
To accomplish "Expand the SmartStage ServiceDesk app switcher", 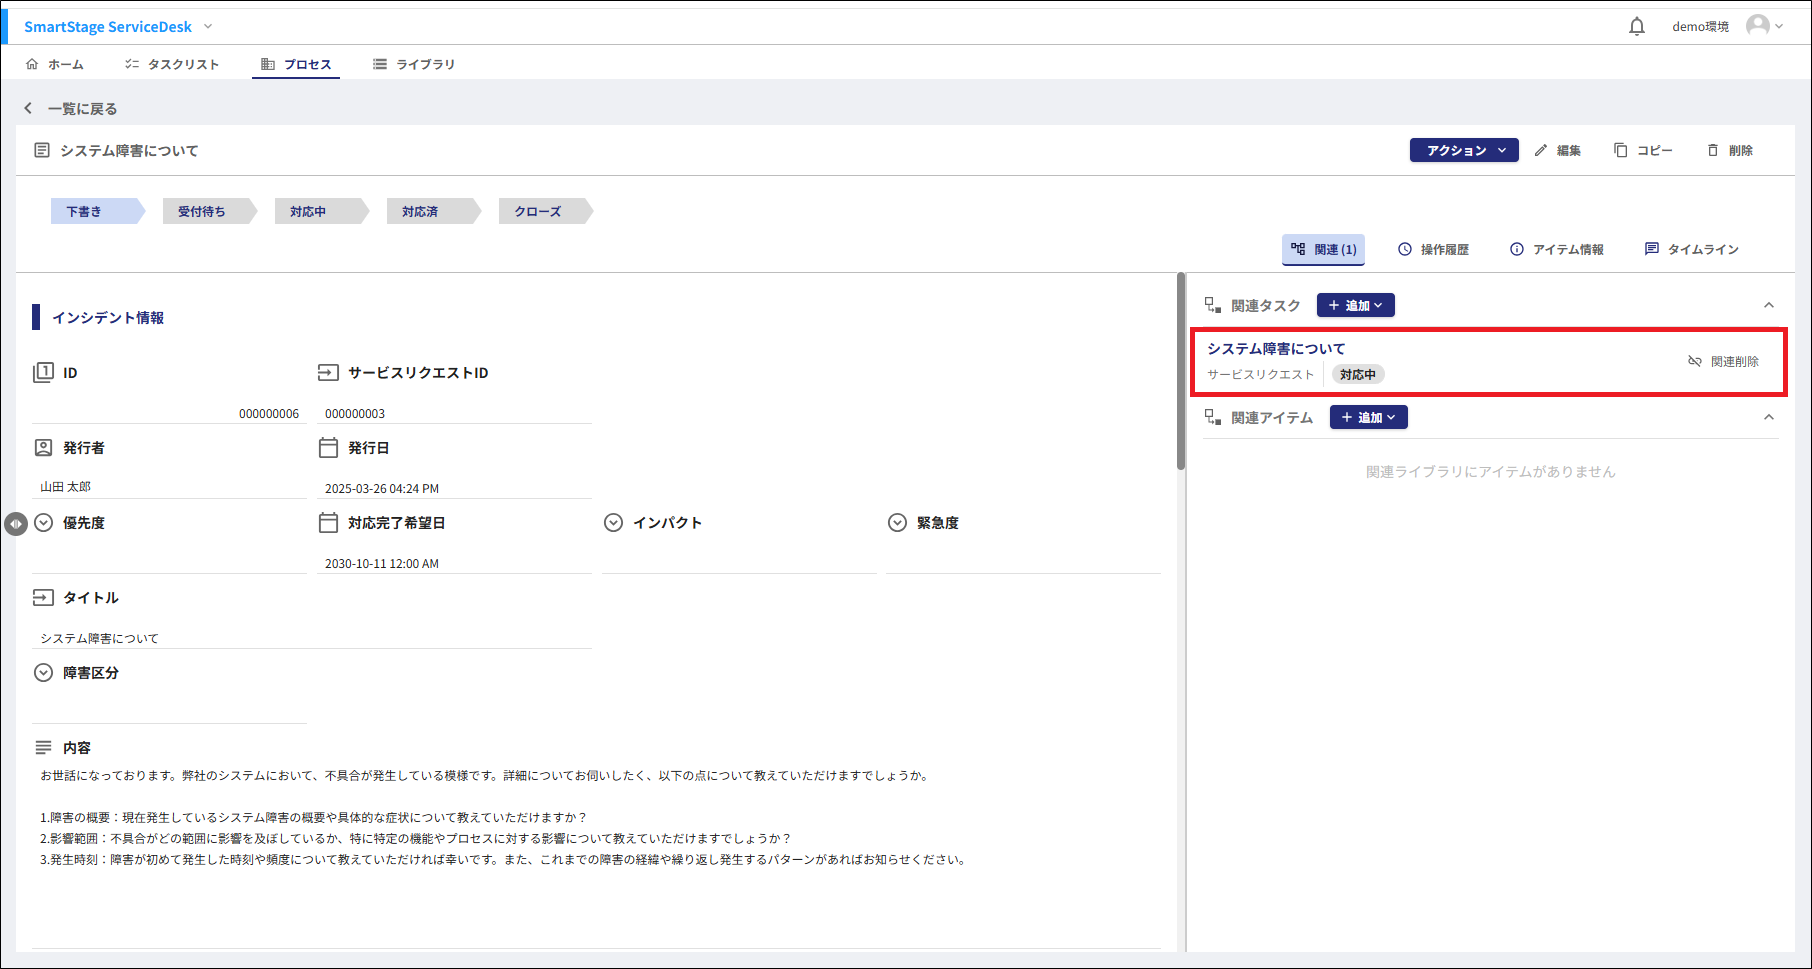I will pos(208,27).
